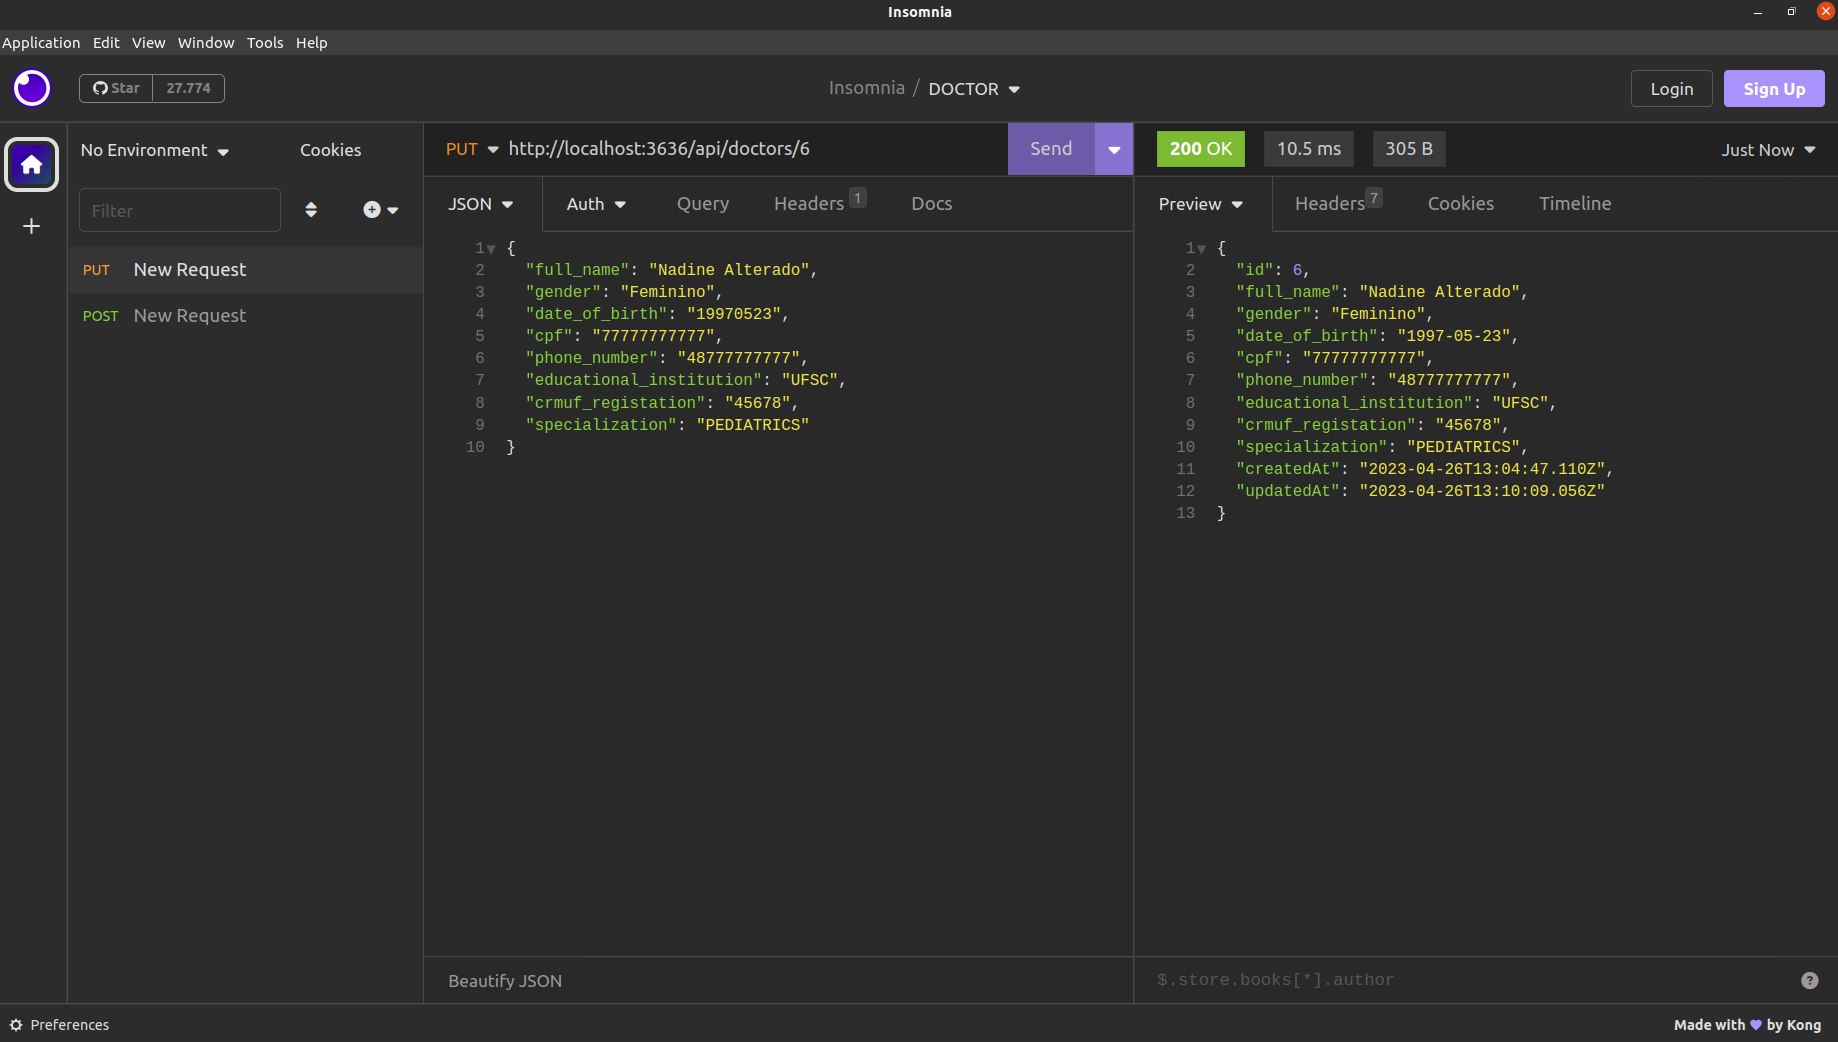Open the Window menu

tap(206, 43)
